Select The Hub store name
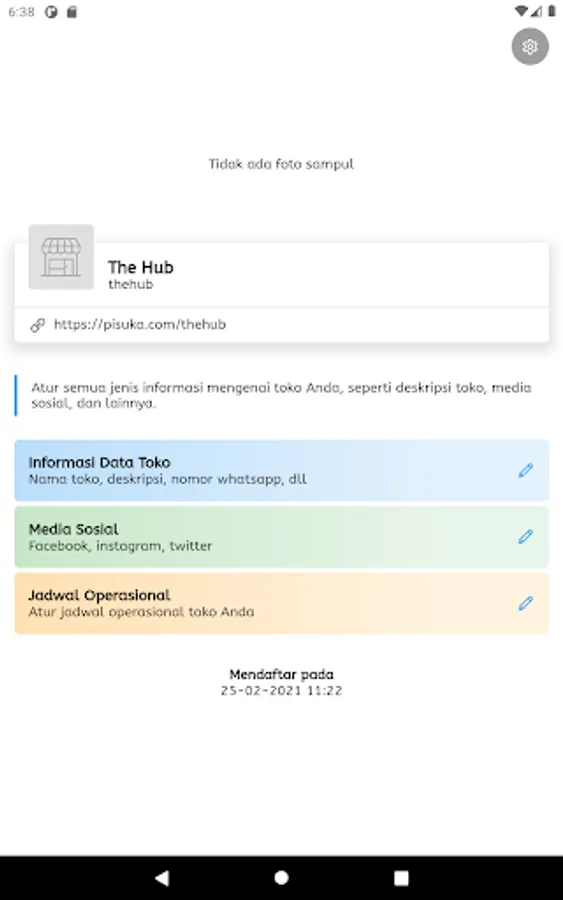Image resolution: width=563 pixels, height=900 pixels. (141, 267)
